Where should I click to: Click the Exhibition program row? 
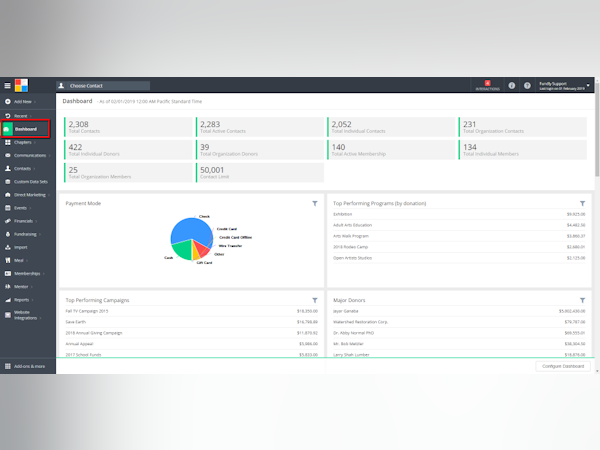pos(459,214)
